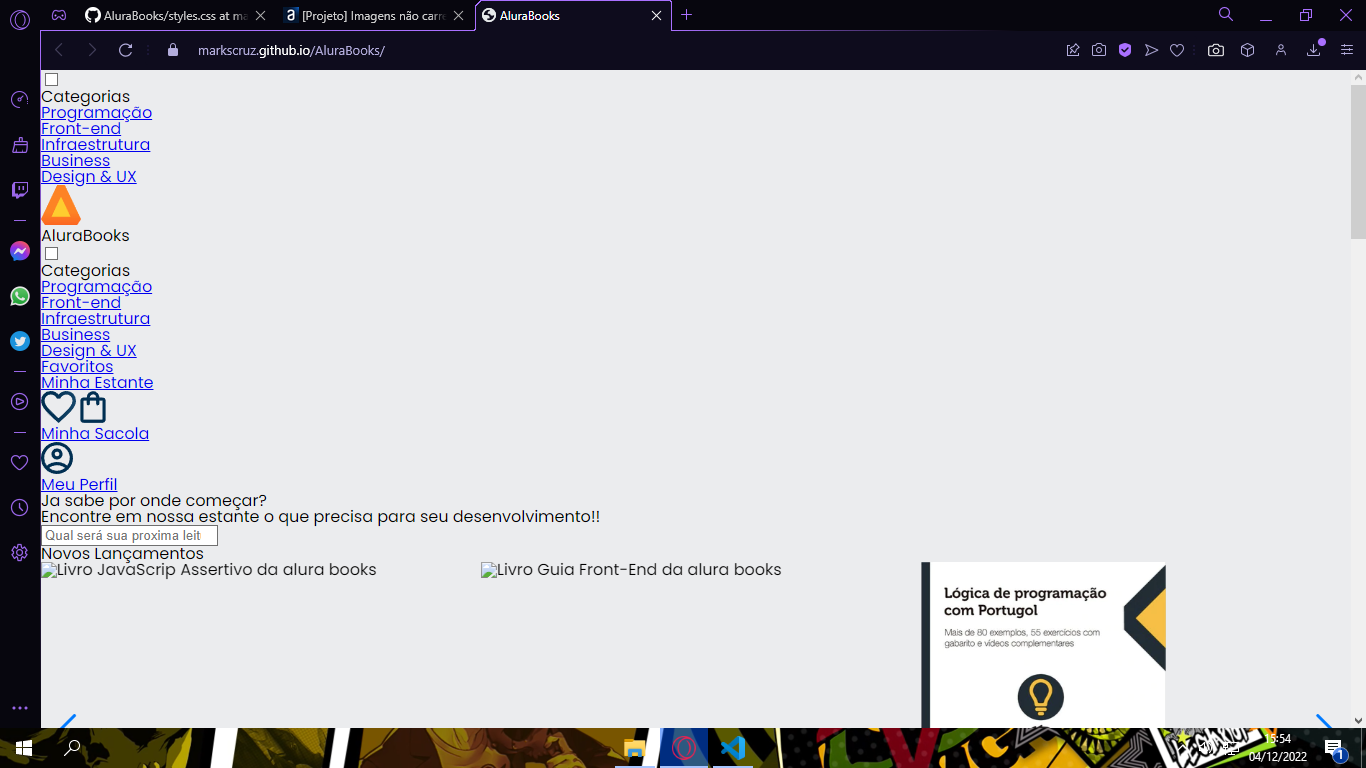Screen dimensions: 1366x768
Task: Open the GX Corner gamepad icon
Action: [60, 15]
